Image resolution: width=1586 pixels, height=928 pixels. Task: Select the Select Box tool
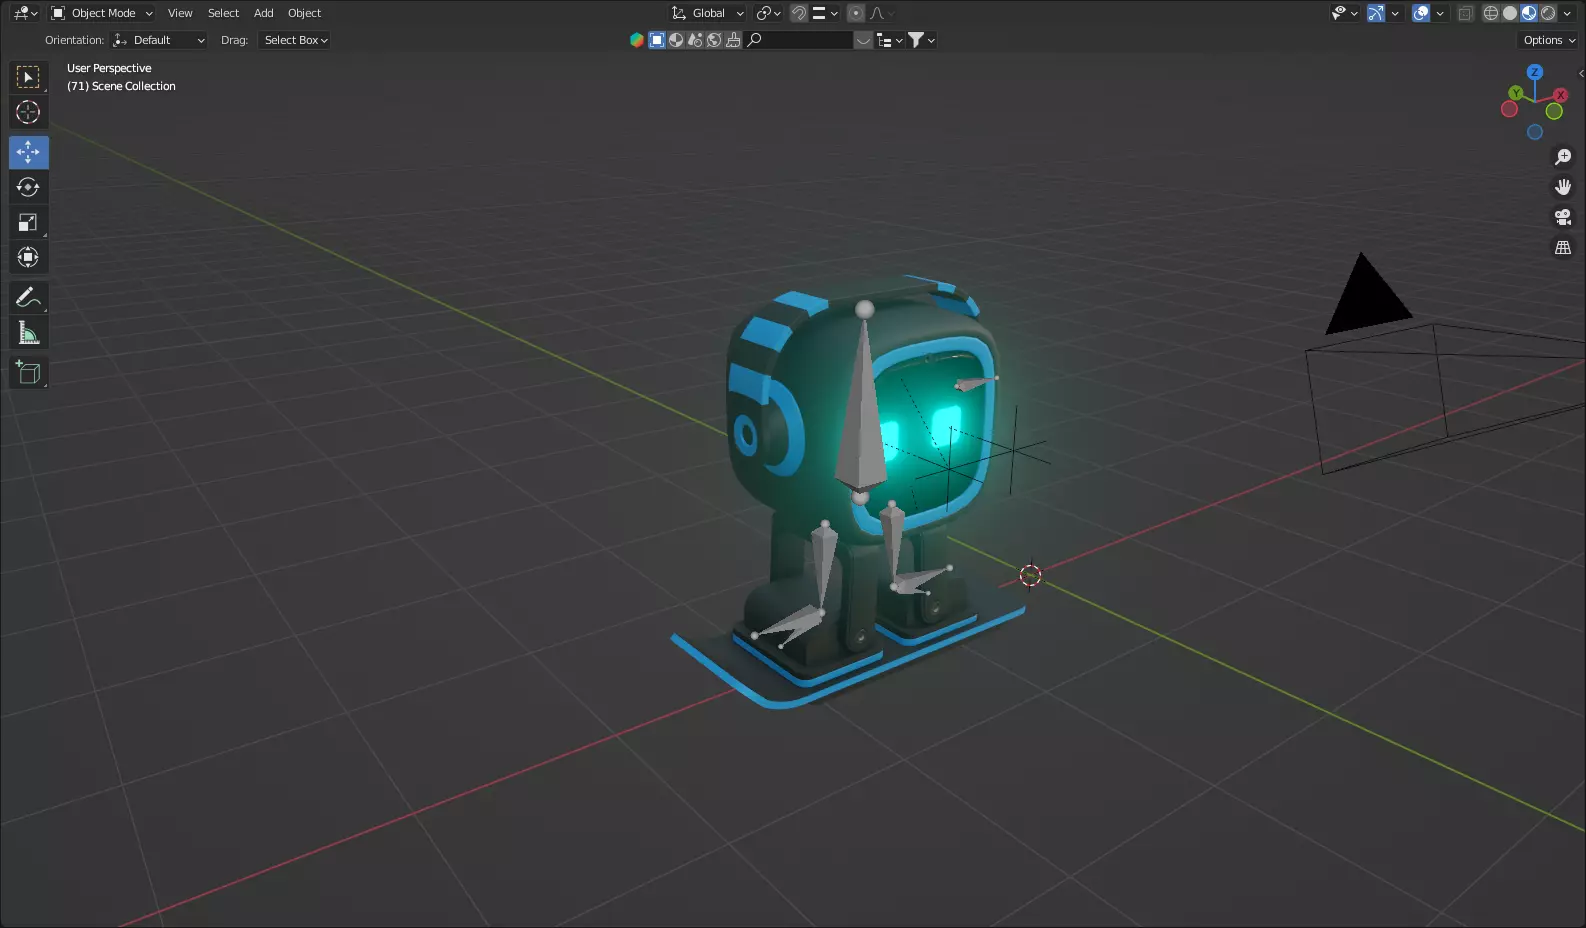pos(28,77)
